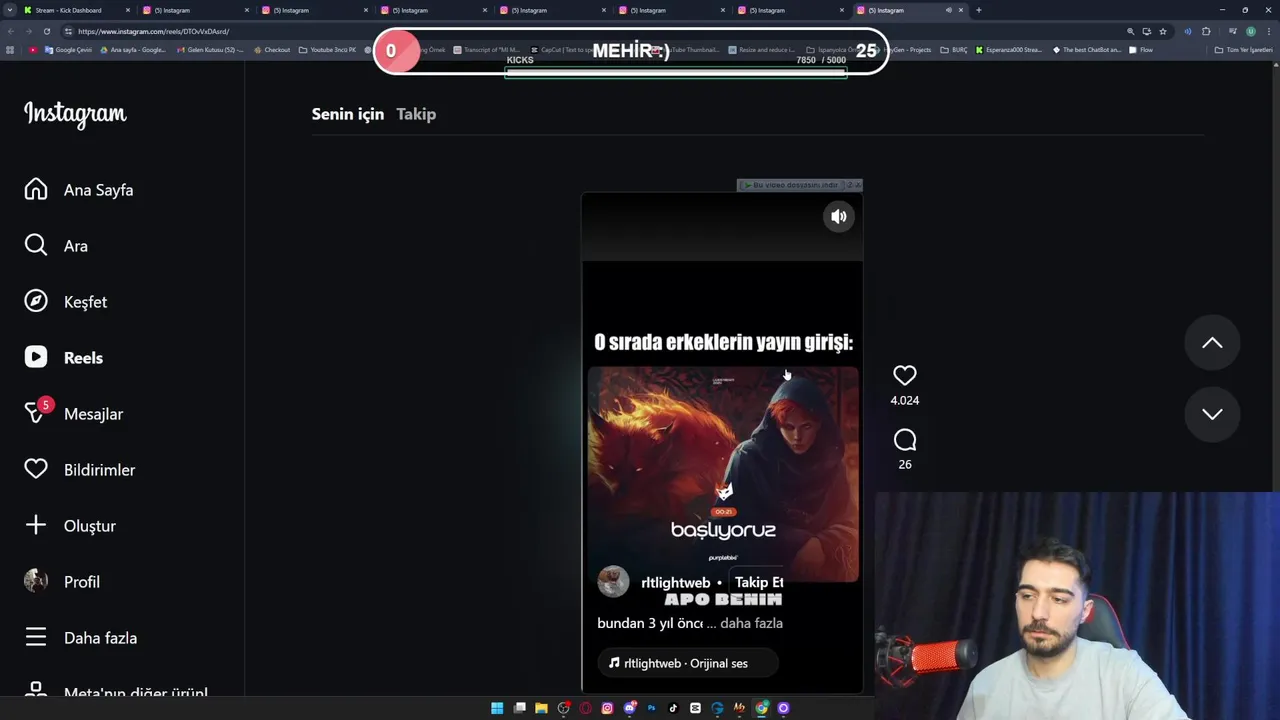Click the rltlightweb profile avatar
Screen dimensions: 1280x720
pos(613,581)
